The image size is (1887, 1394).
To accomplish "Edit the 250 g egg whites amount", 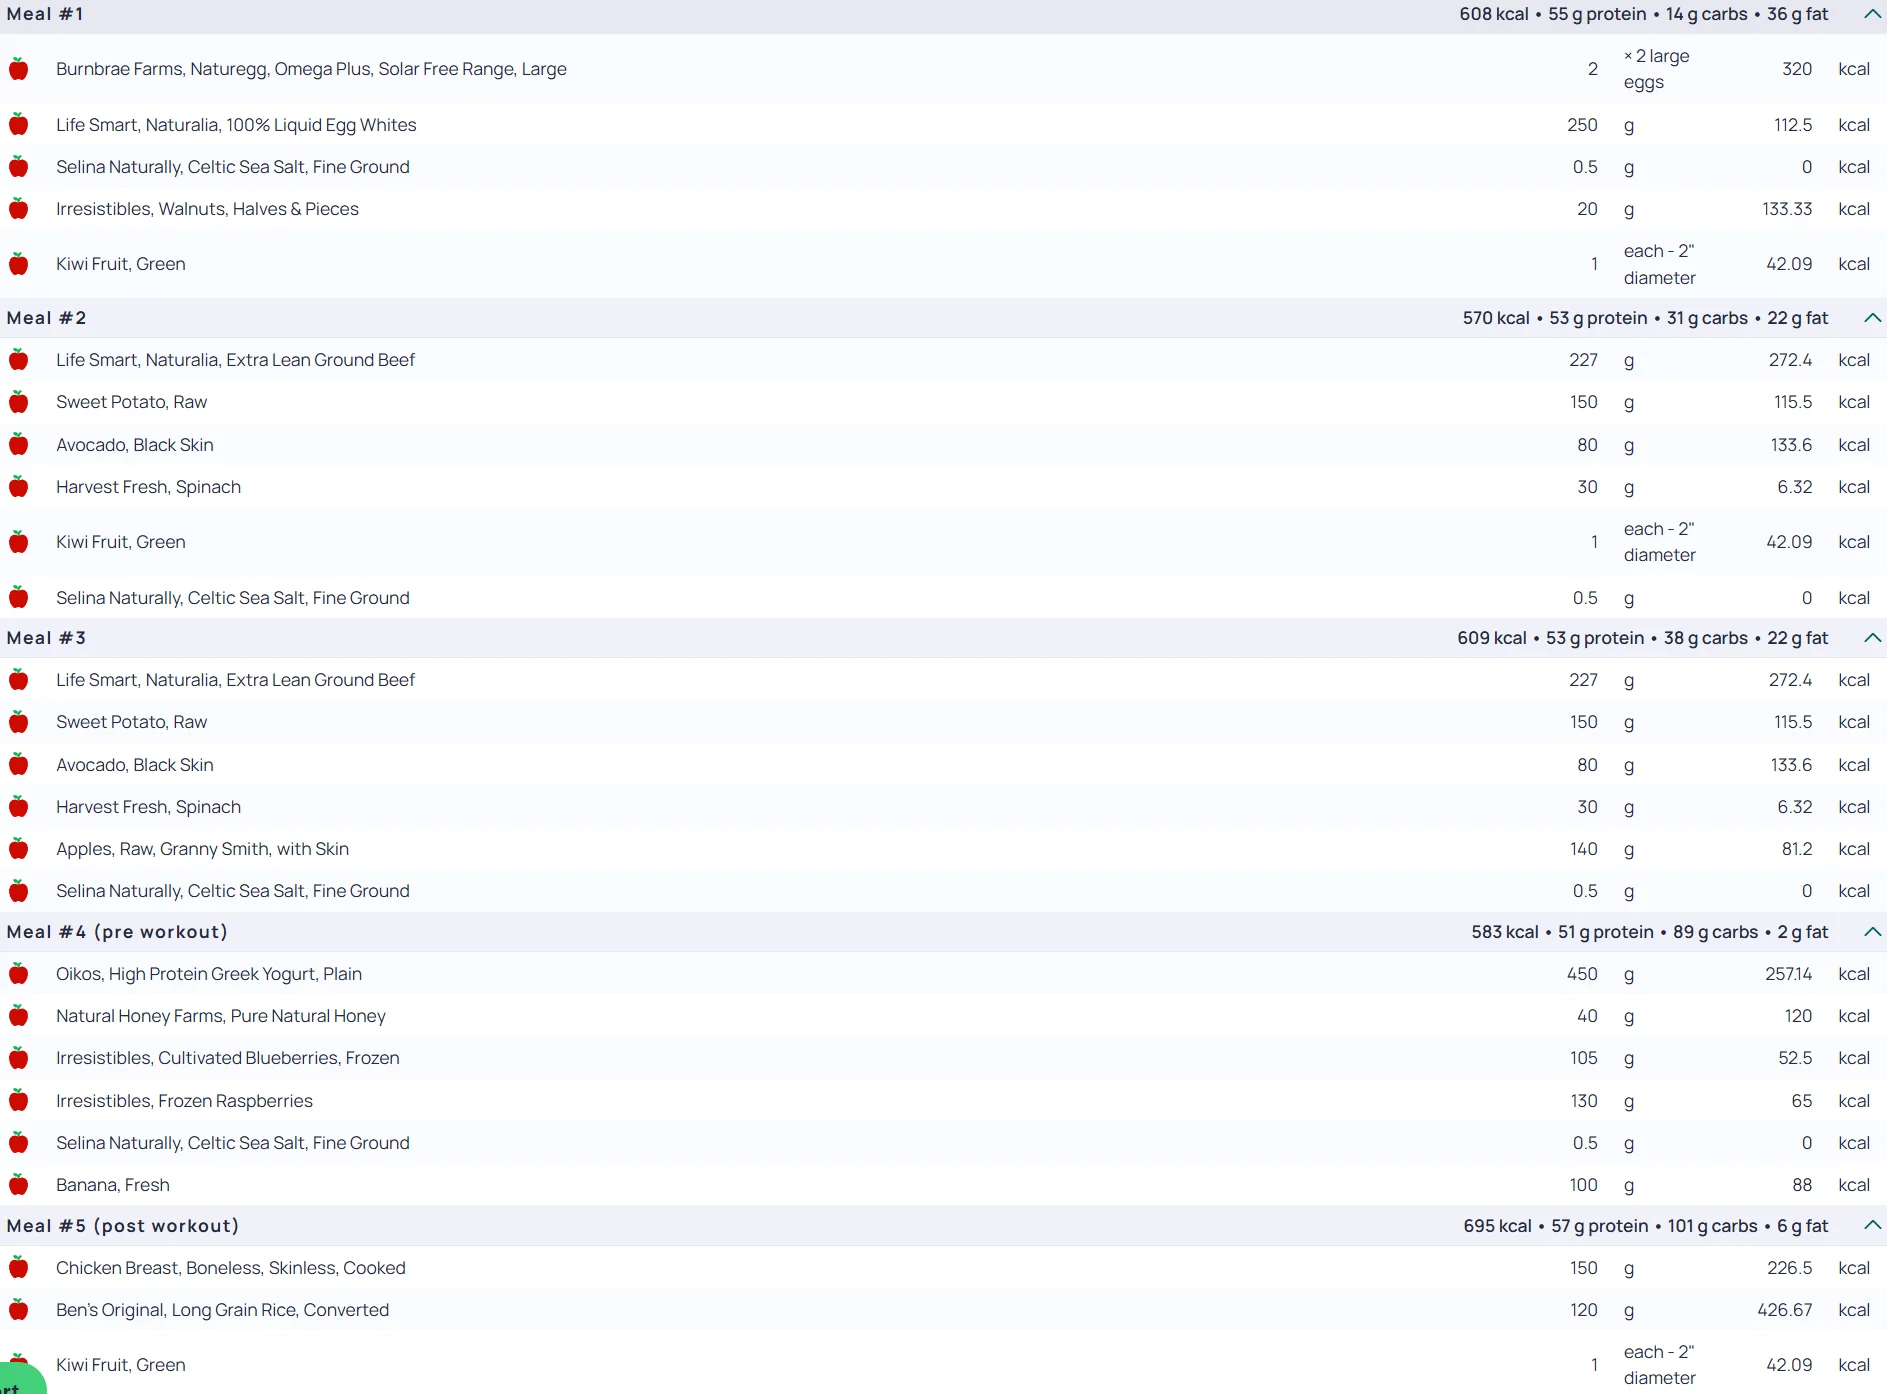I will [1582, 125].
